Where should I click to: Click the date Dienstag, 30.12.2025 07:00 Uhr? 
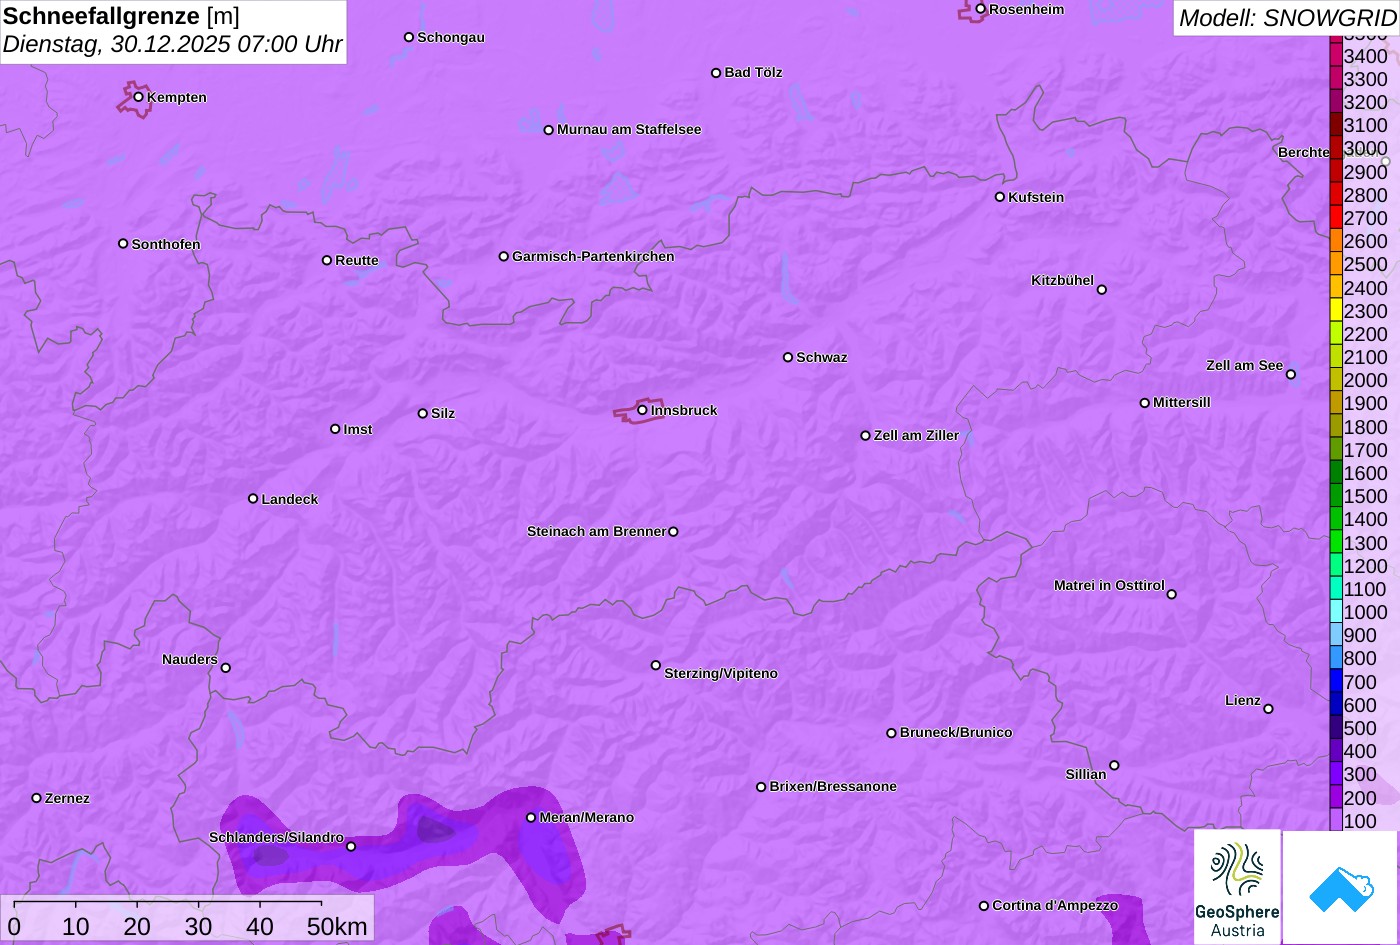(x=173, y=45)
